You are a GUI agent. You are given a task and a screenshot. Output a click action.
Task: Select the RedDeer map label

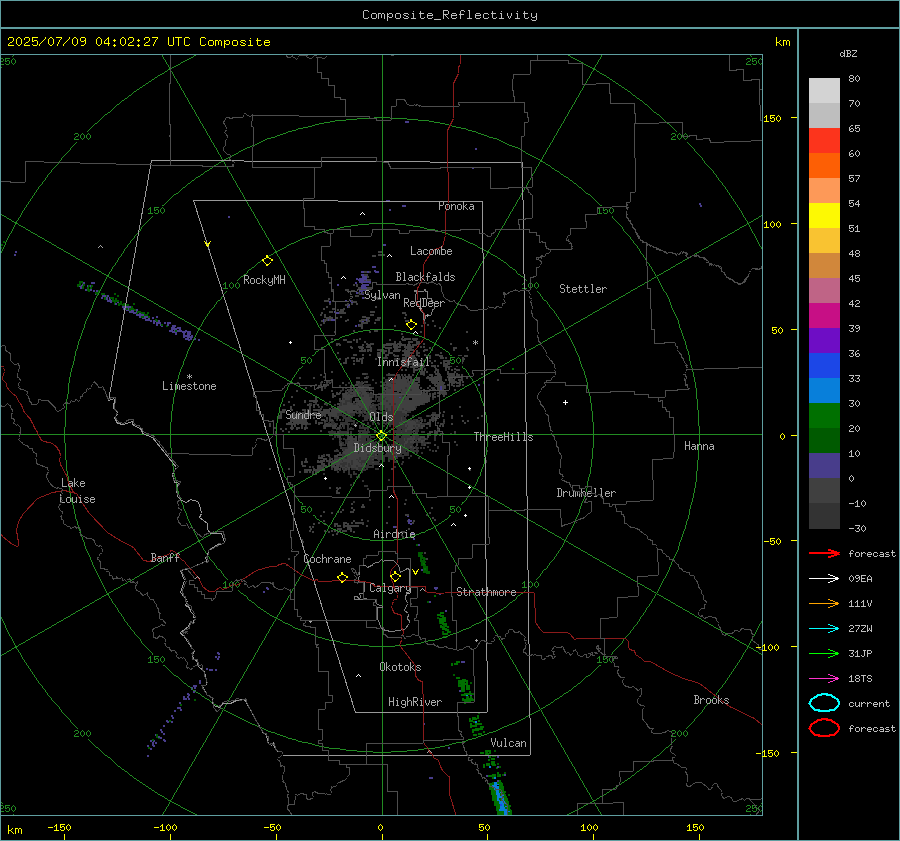424,303
